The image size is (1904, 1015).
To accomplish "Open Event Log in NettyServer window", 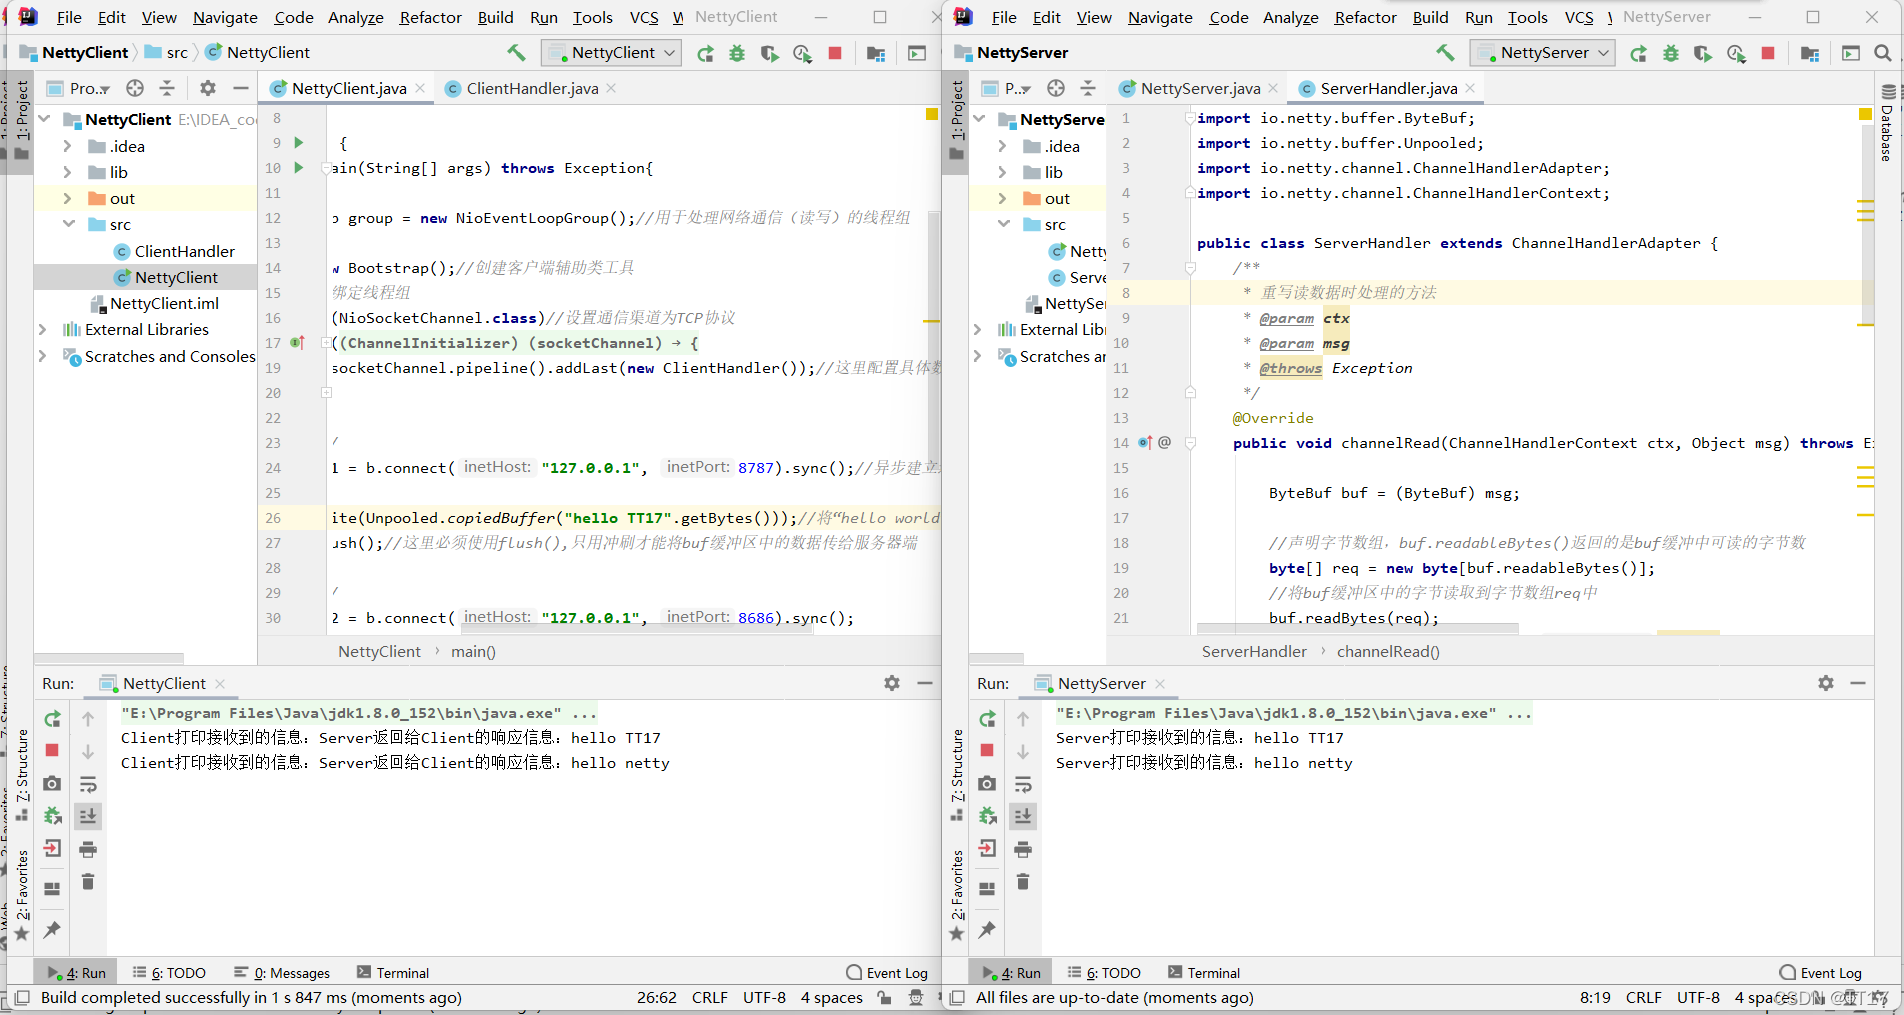I will pos(1821,972).
